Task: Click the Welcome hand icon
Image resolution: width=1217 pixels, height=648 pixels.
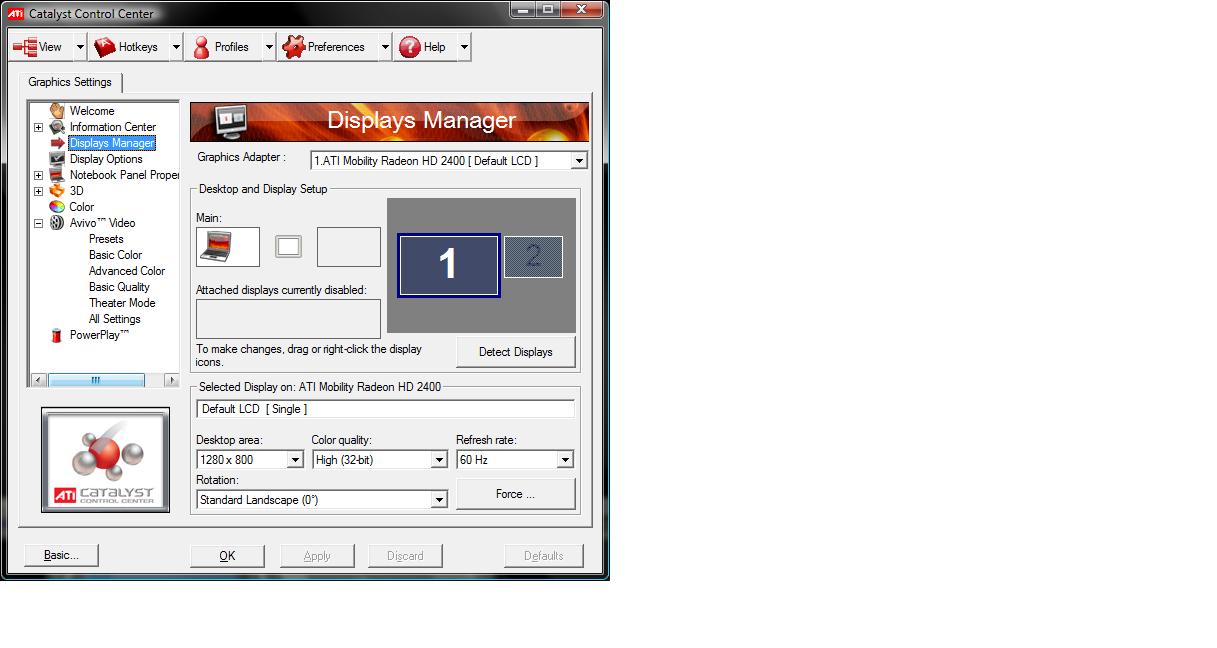Action: click(x=57, y=111)
